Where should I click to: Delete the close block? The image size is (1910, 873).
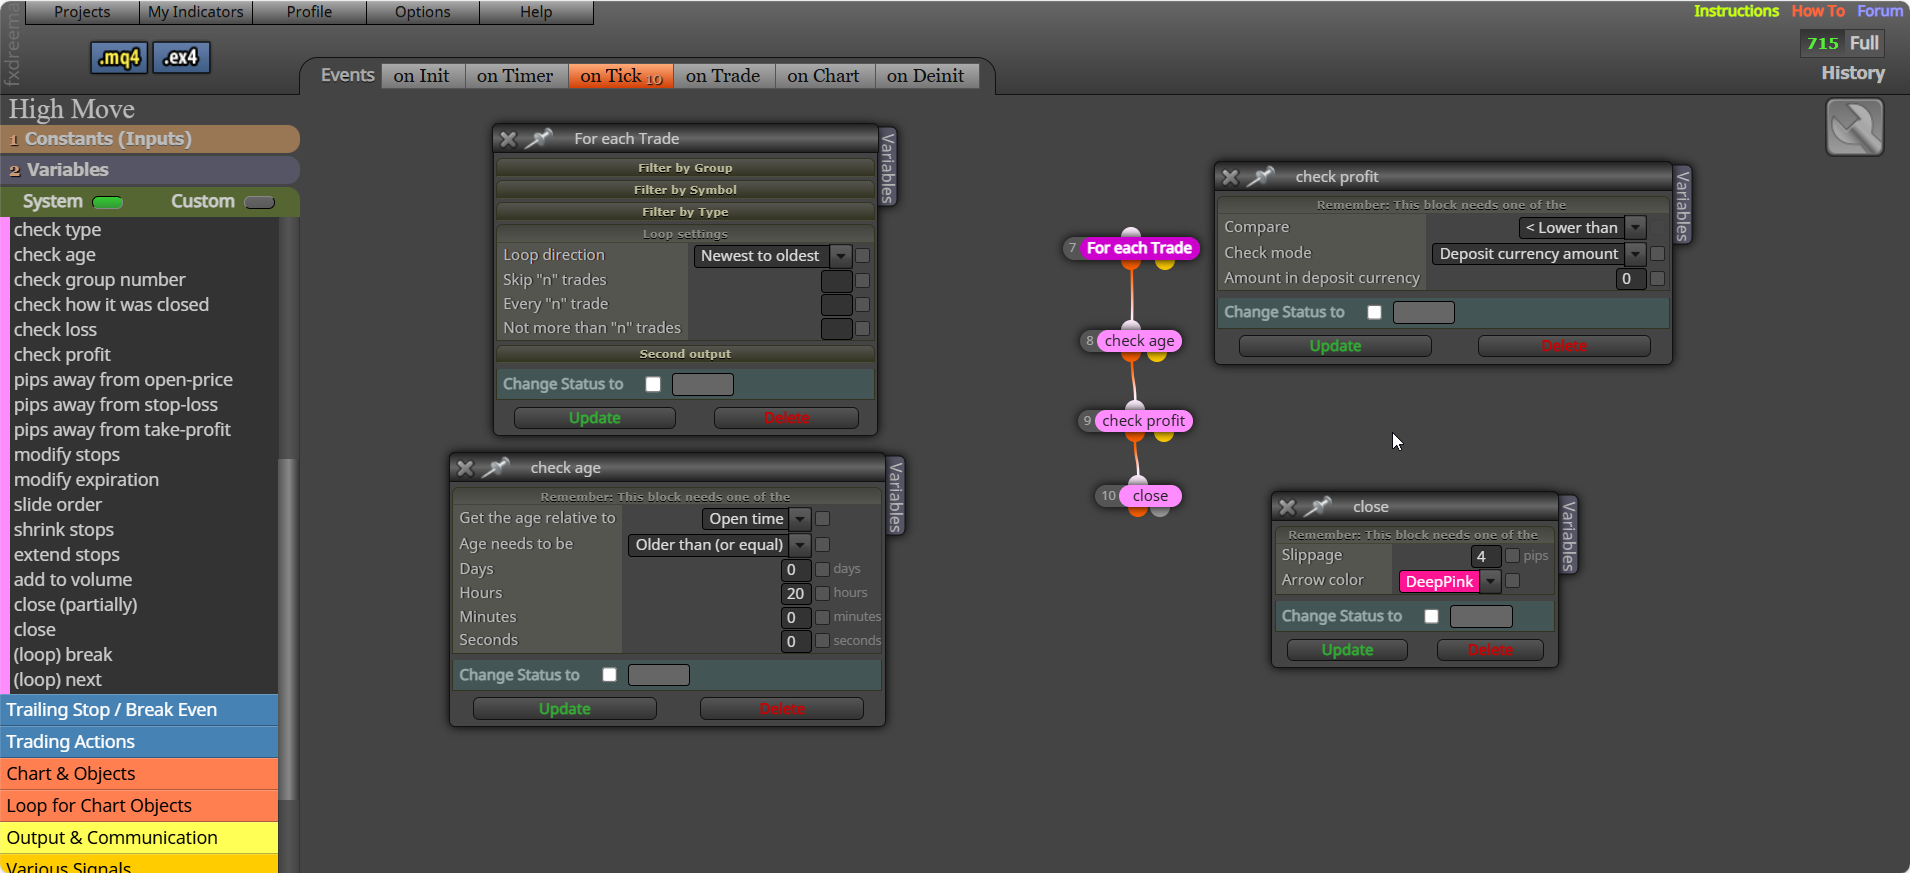[x=1490, y=650]
